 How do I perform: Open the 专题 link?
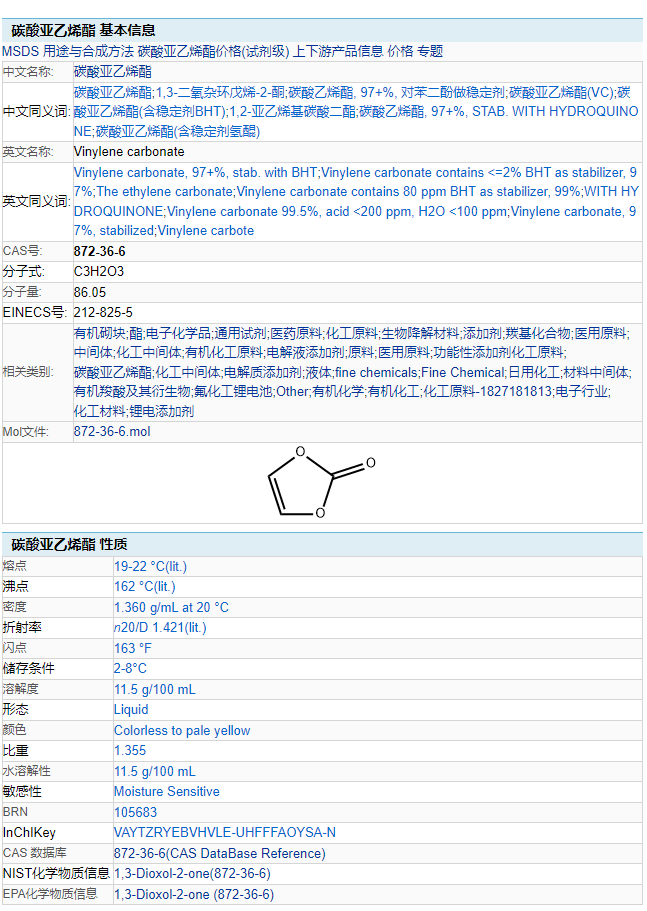[430, 51]
